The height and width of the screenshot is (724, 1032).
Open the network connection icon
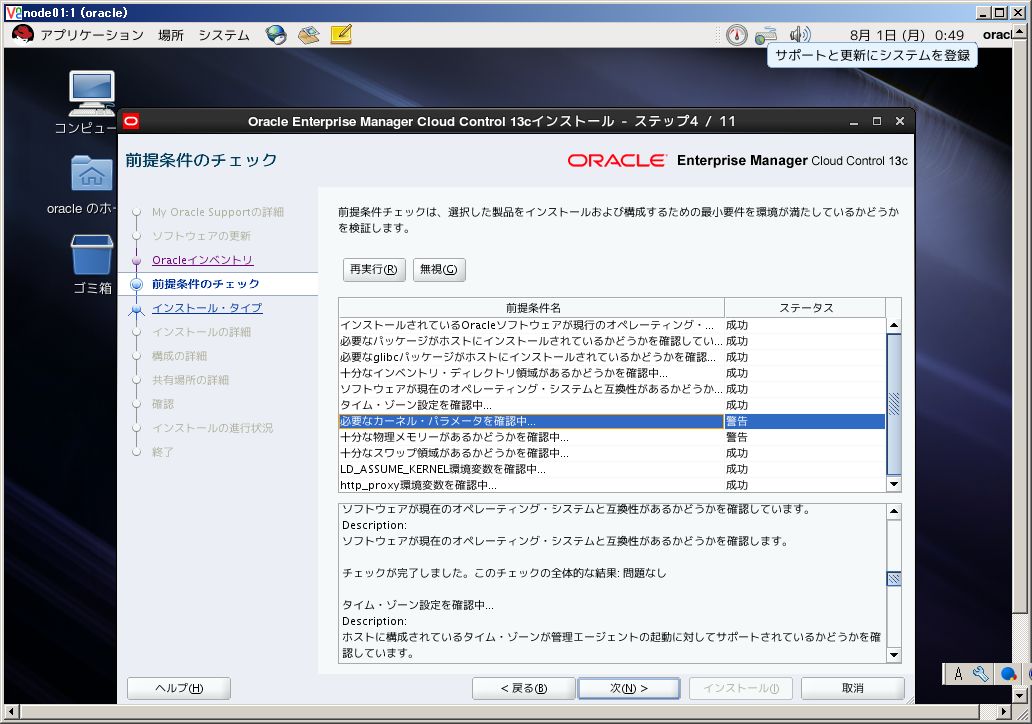(x=766, y=36)
